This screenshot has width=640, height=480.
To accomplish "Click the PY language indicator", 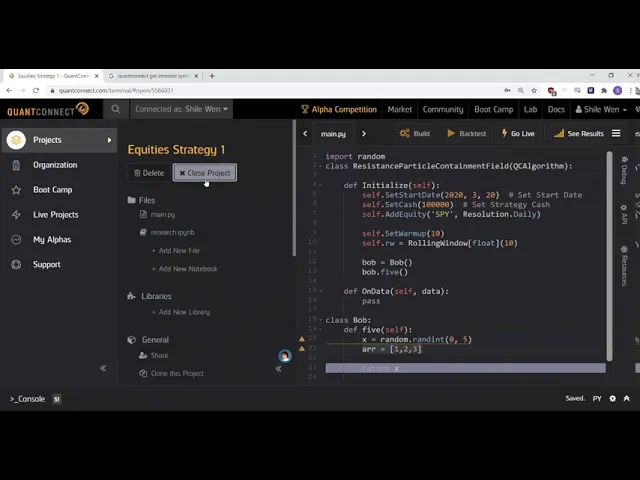I will (x=597, y=399).
